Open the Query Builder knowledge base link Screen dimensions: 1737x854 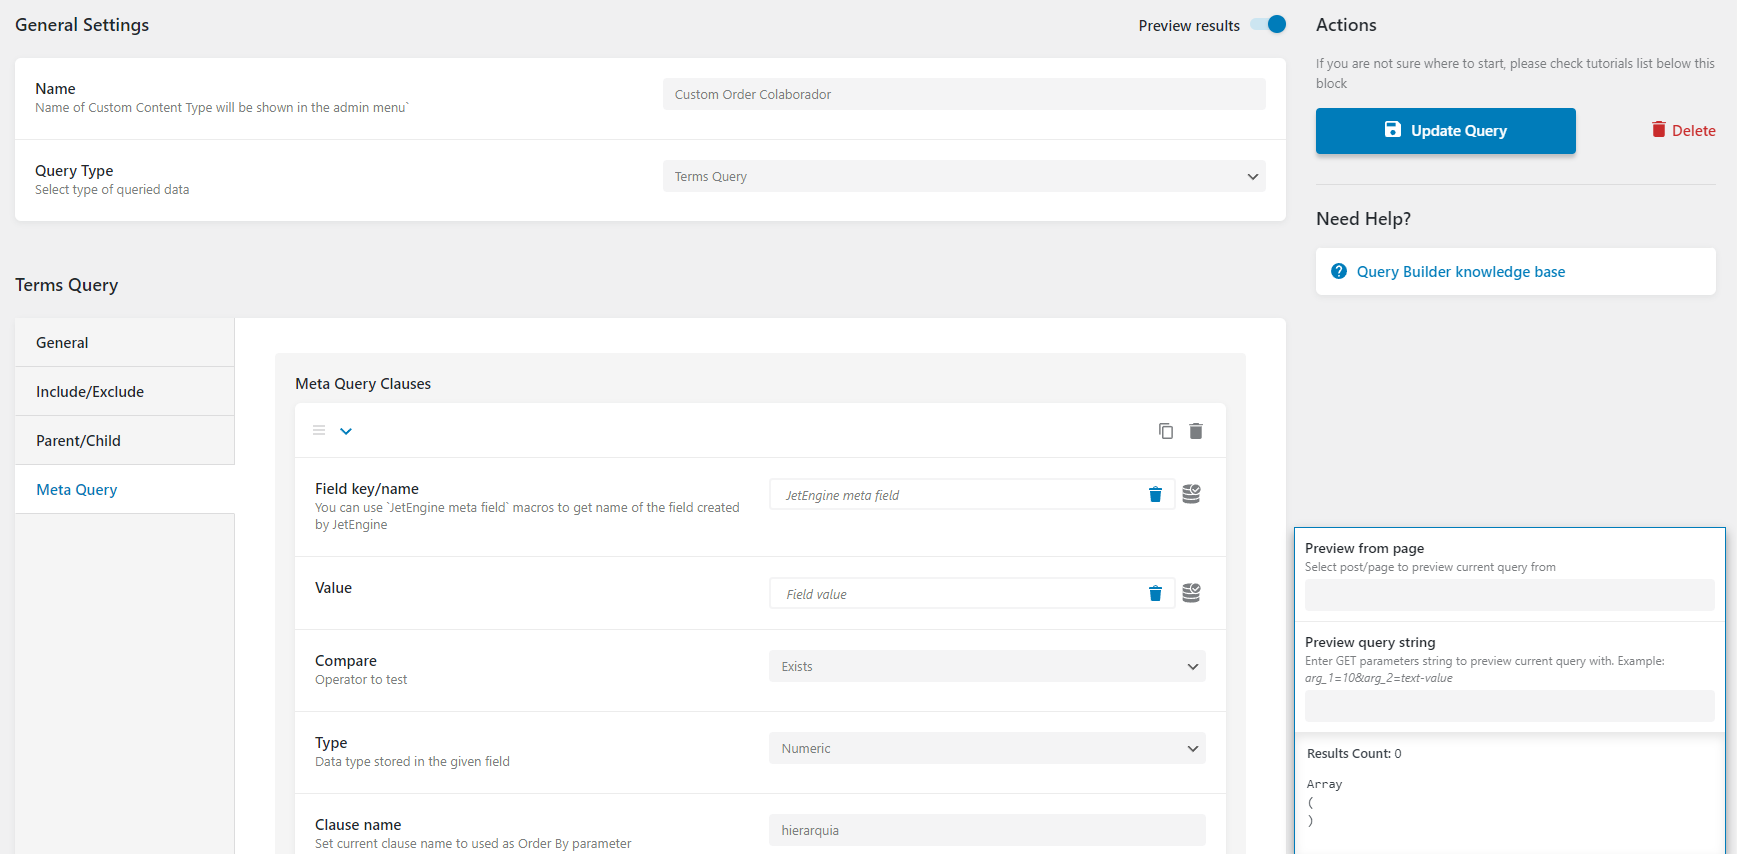[1461, 272]
